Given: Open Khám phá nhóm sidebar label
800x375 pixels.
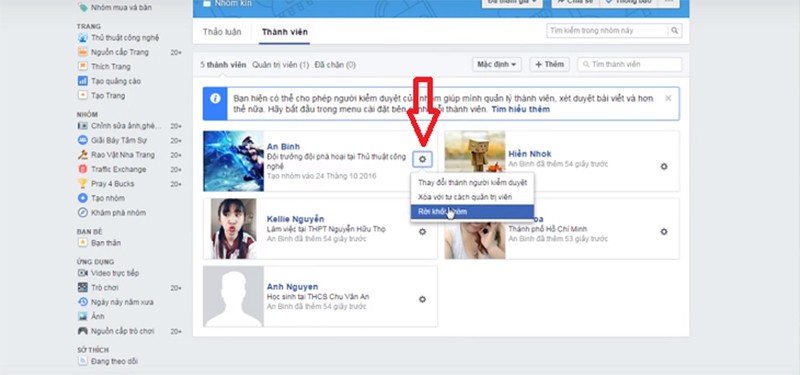Looking at the screenshot, I should (x=118, y=213).
